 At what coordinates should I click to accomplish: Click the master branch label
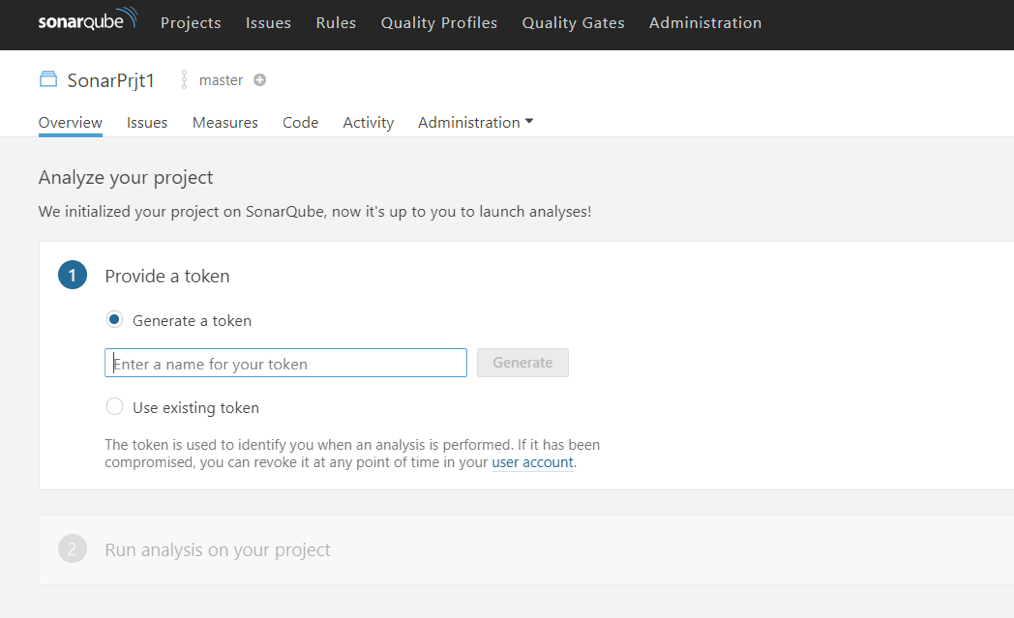click(x=221, y=80)
